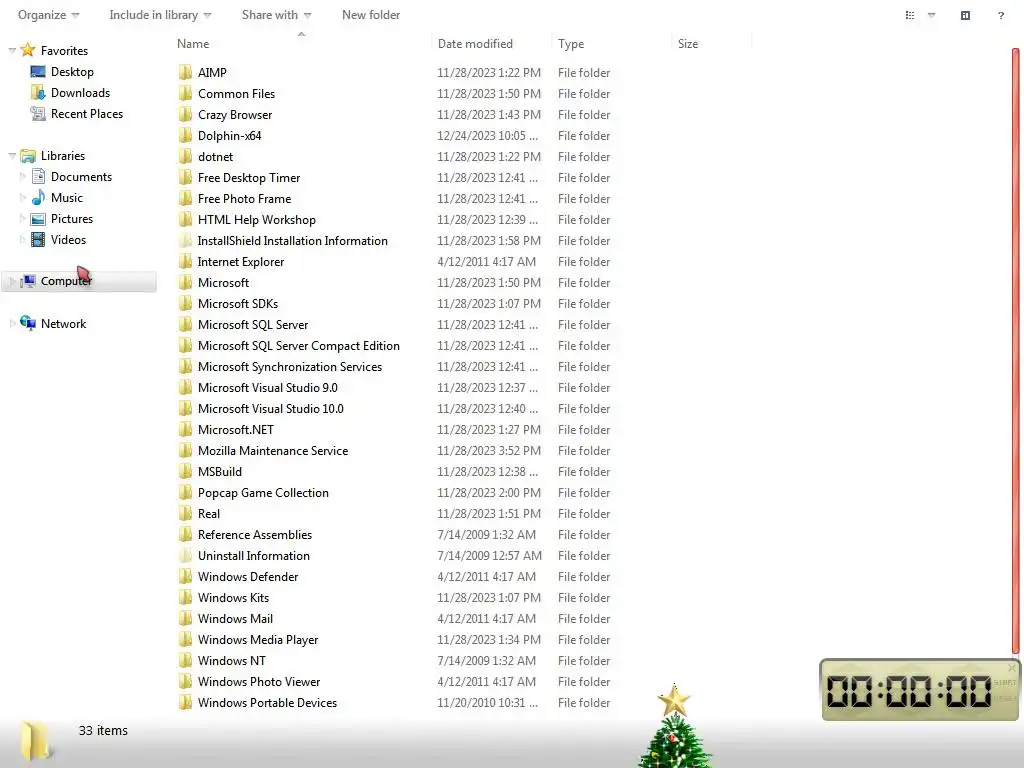
Task: Click the change view icon
Action: 910,15
